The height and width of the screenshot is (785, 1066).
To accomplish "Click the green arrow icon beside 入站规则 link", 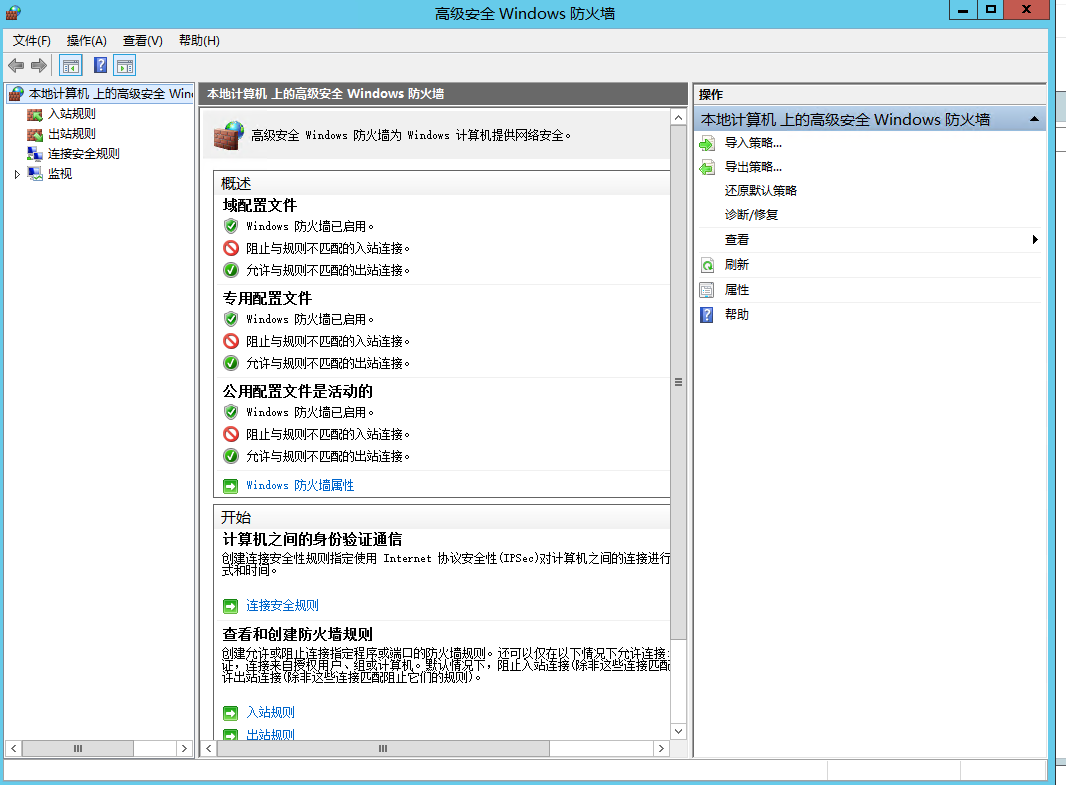I will (x=230, y=713).
